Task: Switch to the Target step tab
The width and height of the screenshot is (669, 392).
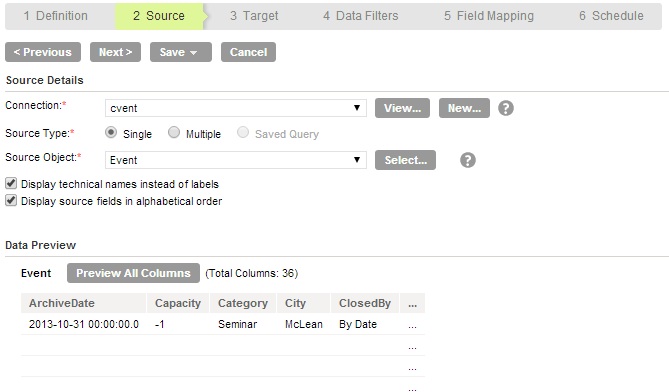Action: click(254, 16)
